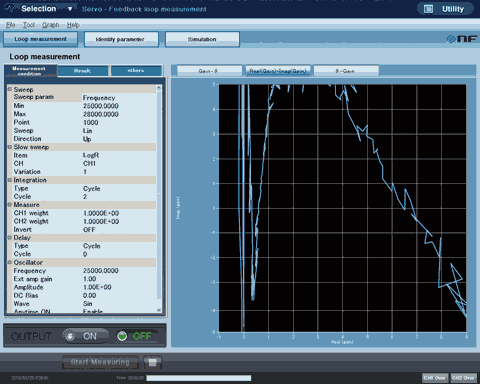Click the measurement time progress bar
The height and width of the screenshot is (384, 480).
[x=199, y=378]
